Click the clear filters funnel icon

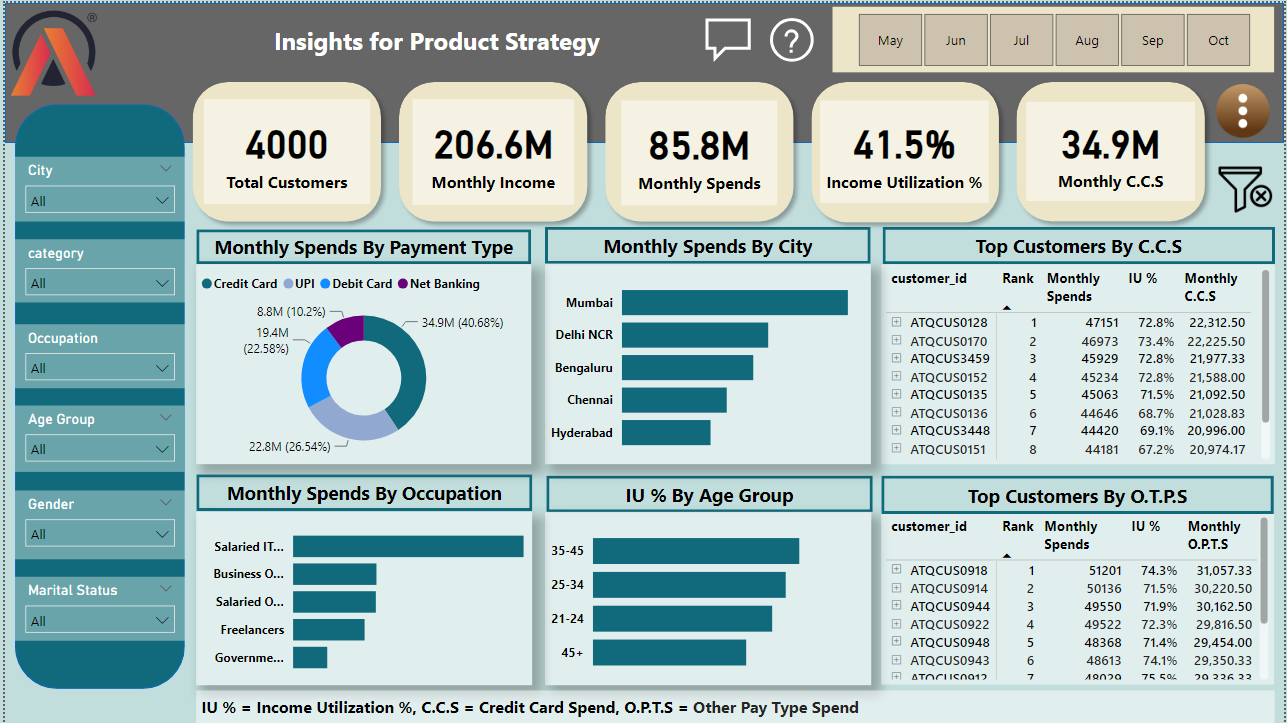1243,188
